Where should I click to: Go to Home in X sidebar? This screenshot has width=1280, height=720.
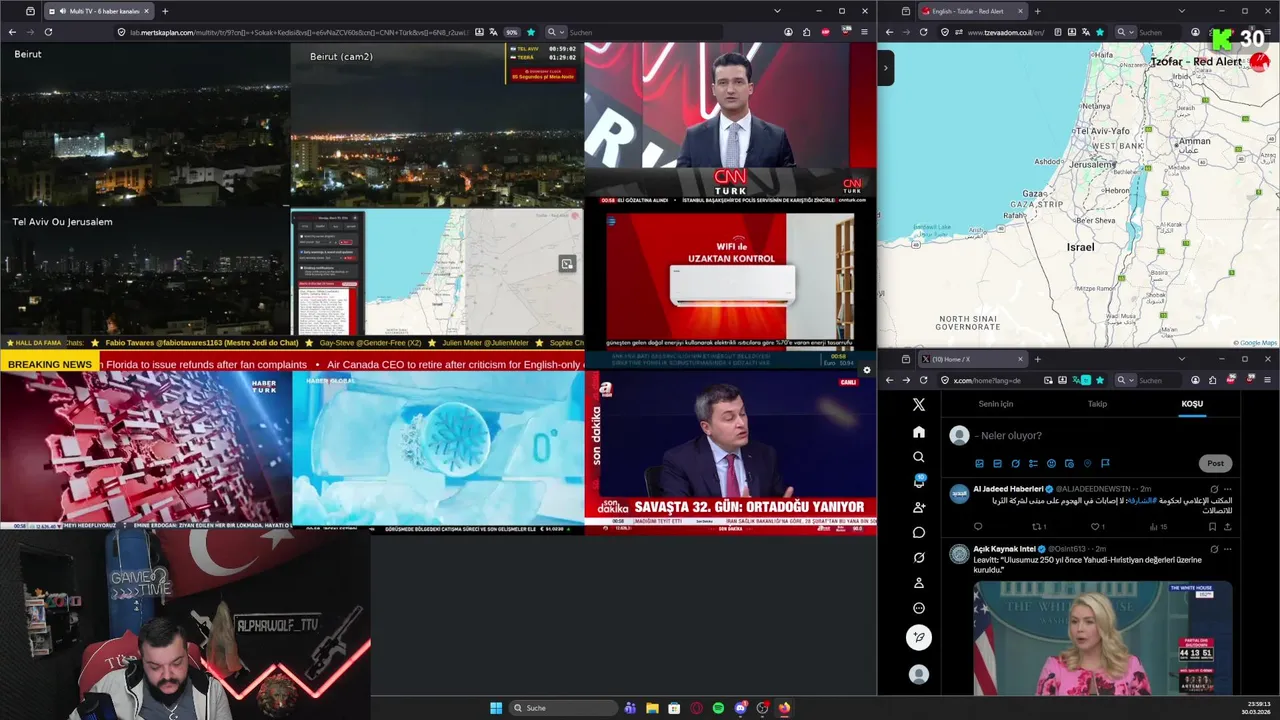pos(919,432)
